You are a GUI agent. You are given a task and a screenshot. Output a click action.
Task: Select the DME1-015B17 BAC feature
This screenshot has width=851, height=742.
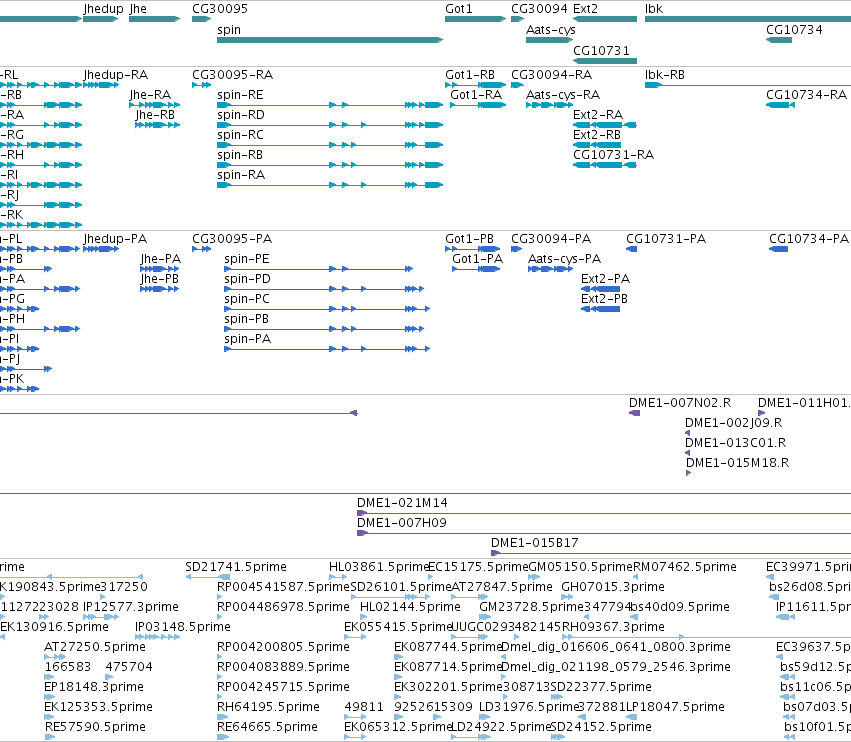point(671,553)
